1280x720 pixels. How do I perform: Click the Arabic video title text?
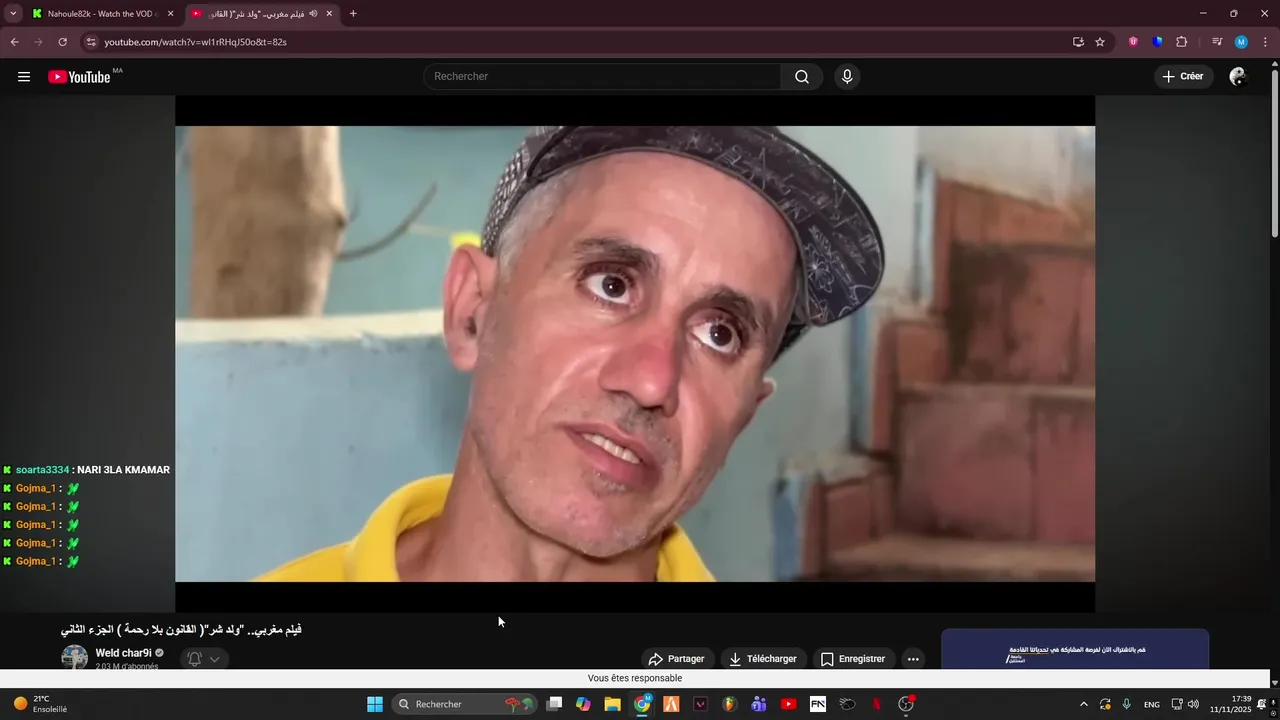pos(181,630)
